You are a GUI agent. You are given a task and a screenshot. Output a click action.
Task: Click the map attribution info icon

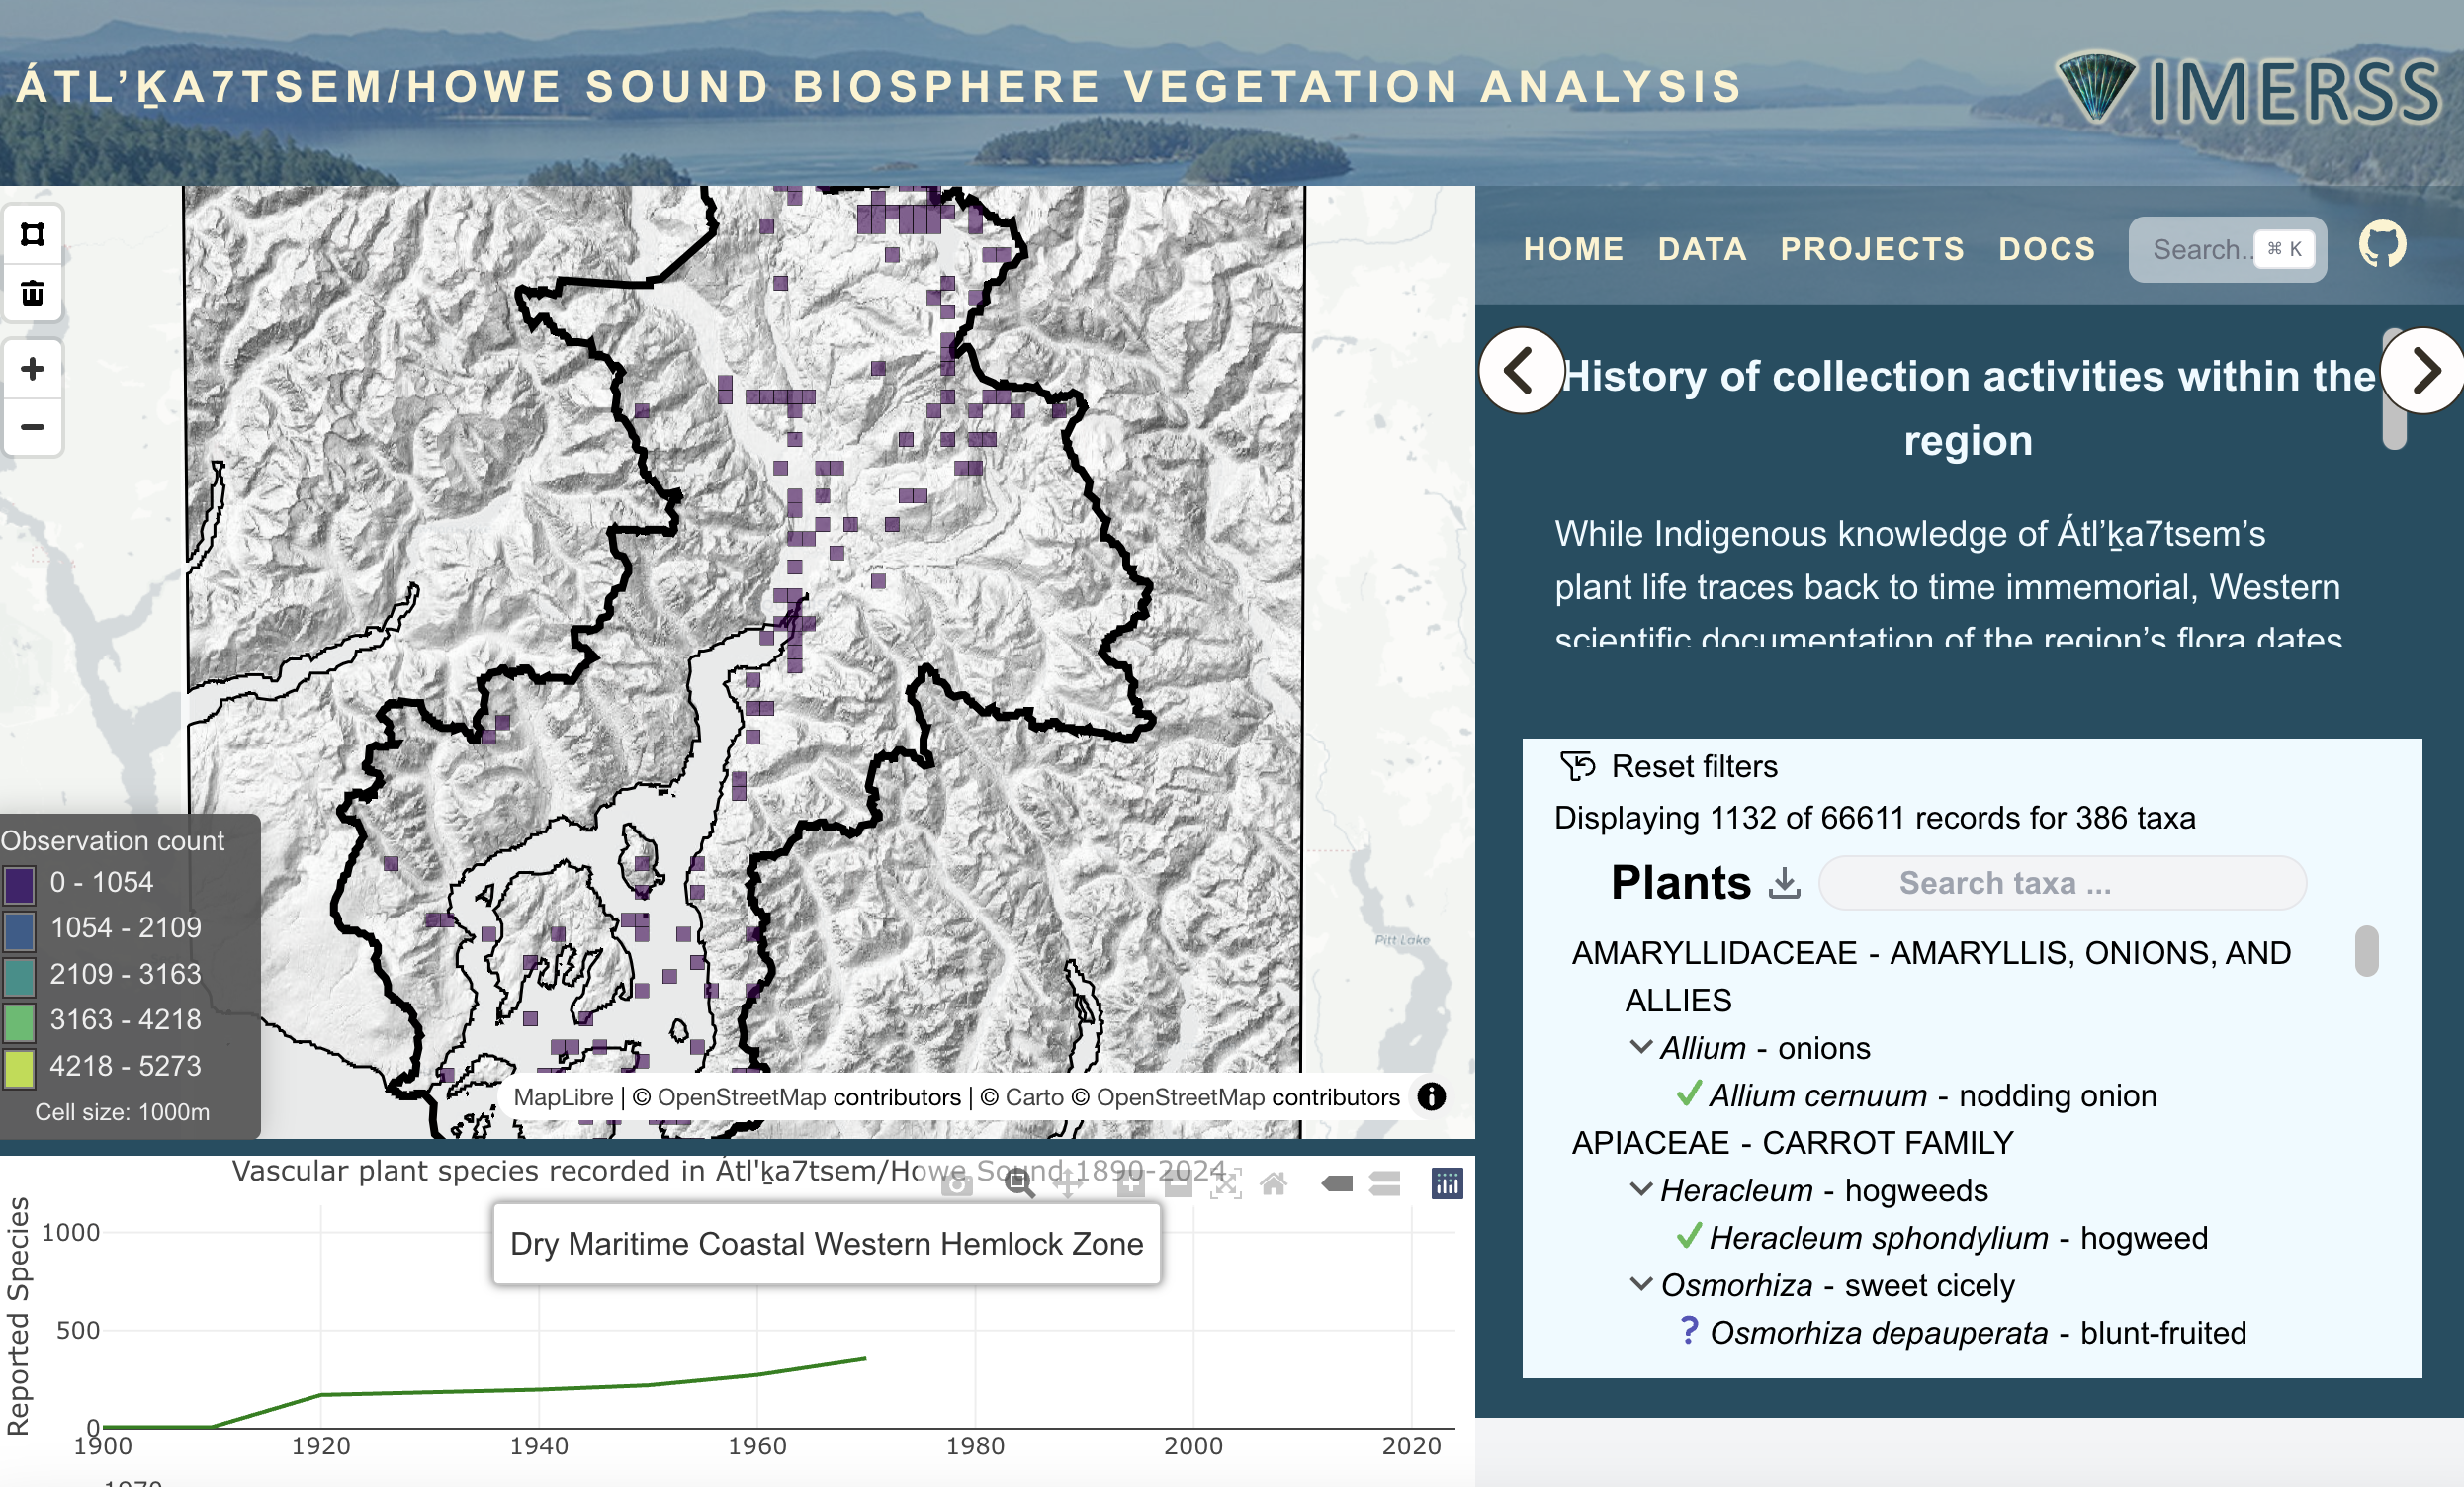click(x=1431, y=1097)
